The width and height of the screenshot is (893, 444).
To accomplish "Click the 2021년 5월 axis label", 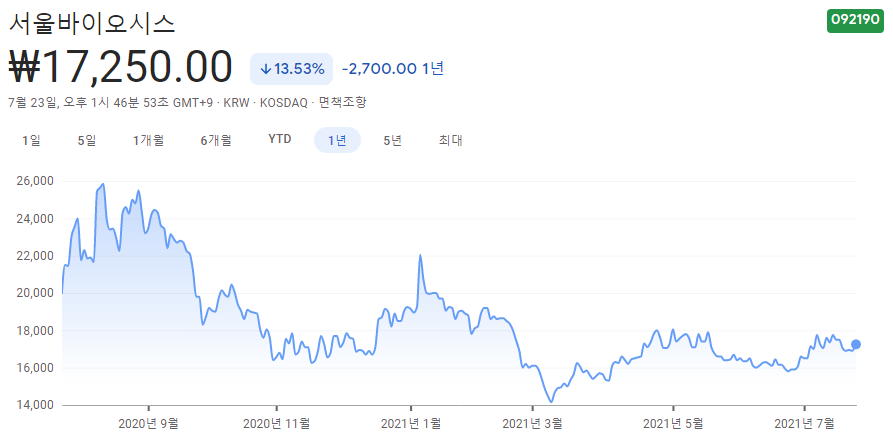I will [673, 423].
